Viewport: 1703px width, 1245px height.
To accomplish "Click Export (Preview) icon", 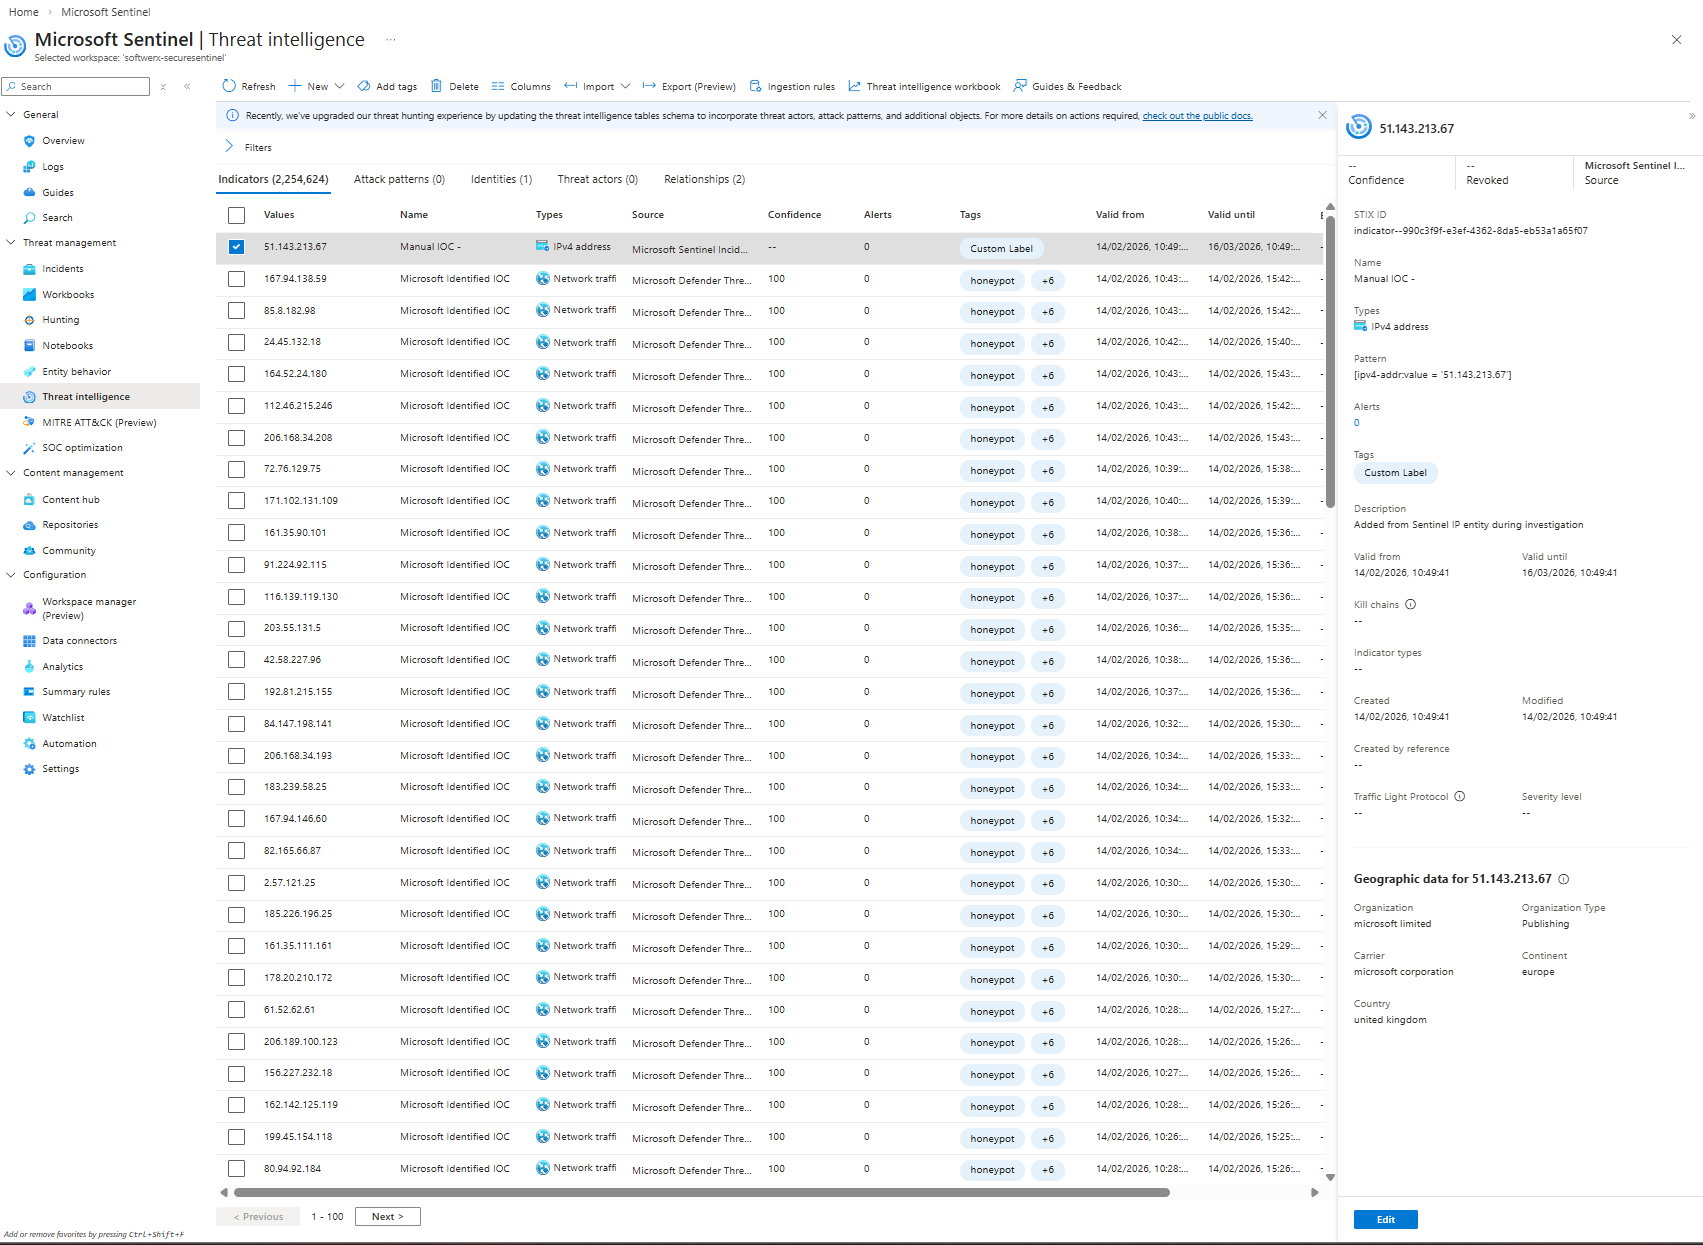I will 649,86.
